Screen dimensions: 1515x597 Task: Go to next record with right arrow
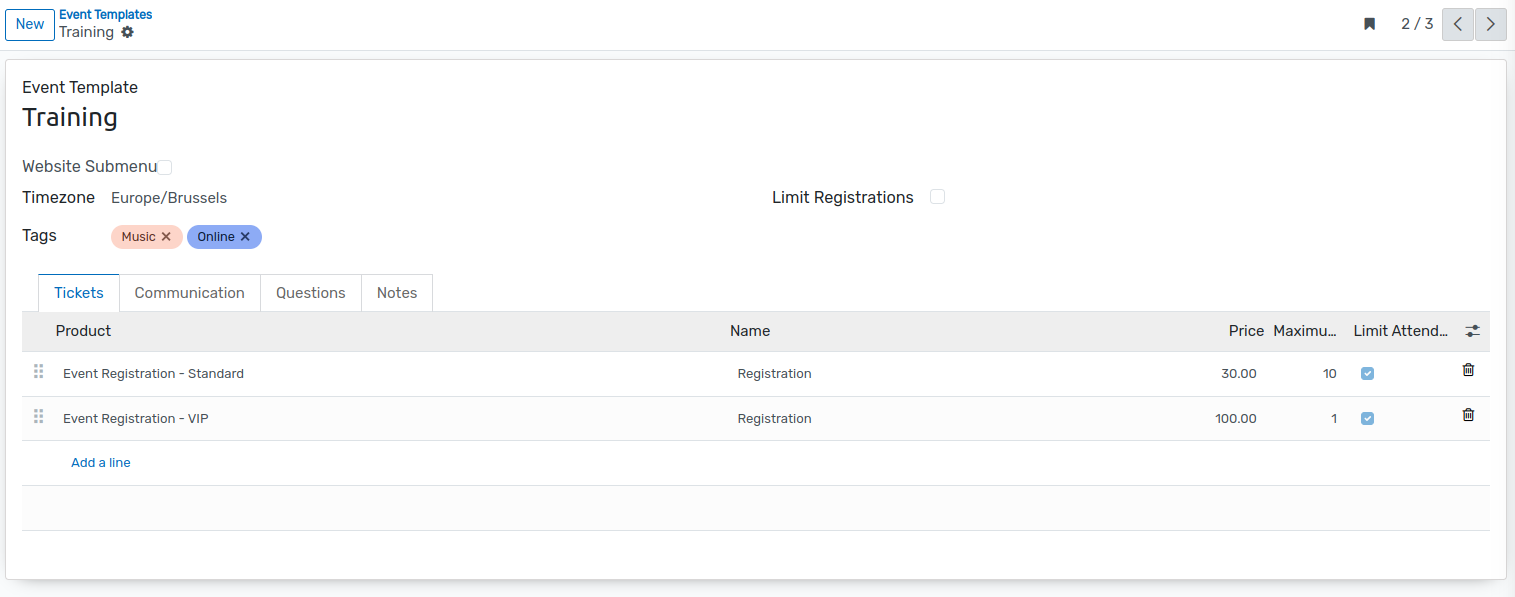[1490, 24]
